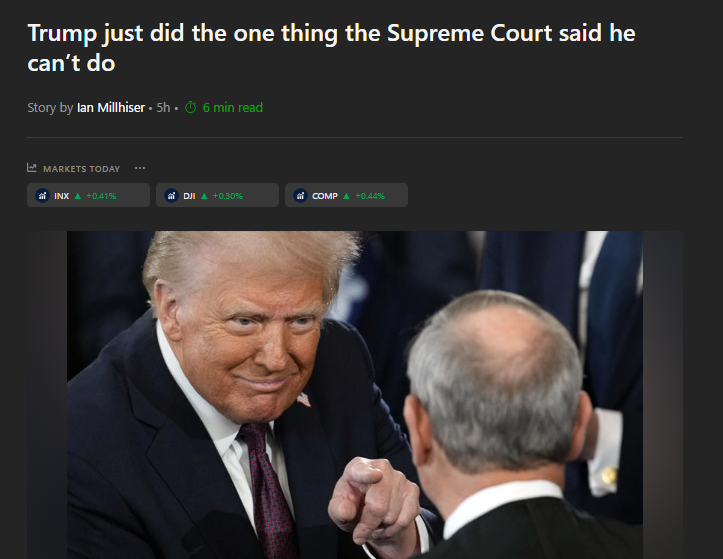The width and height of the screenshot is (723, 559).
Task: Click the Markets Today chart icon
Action: [31, 168]
